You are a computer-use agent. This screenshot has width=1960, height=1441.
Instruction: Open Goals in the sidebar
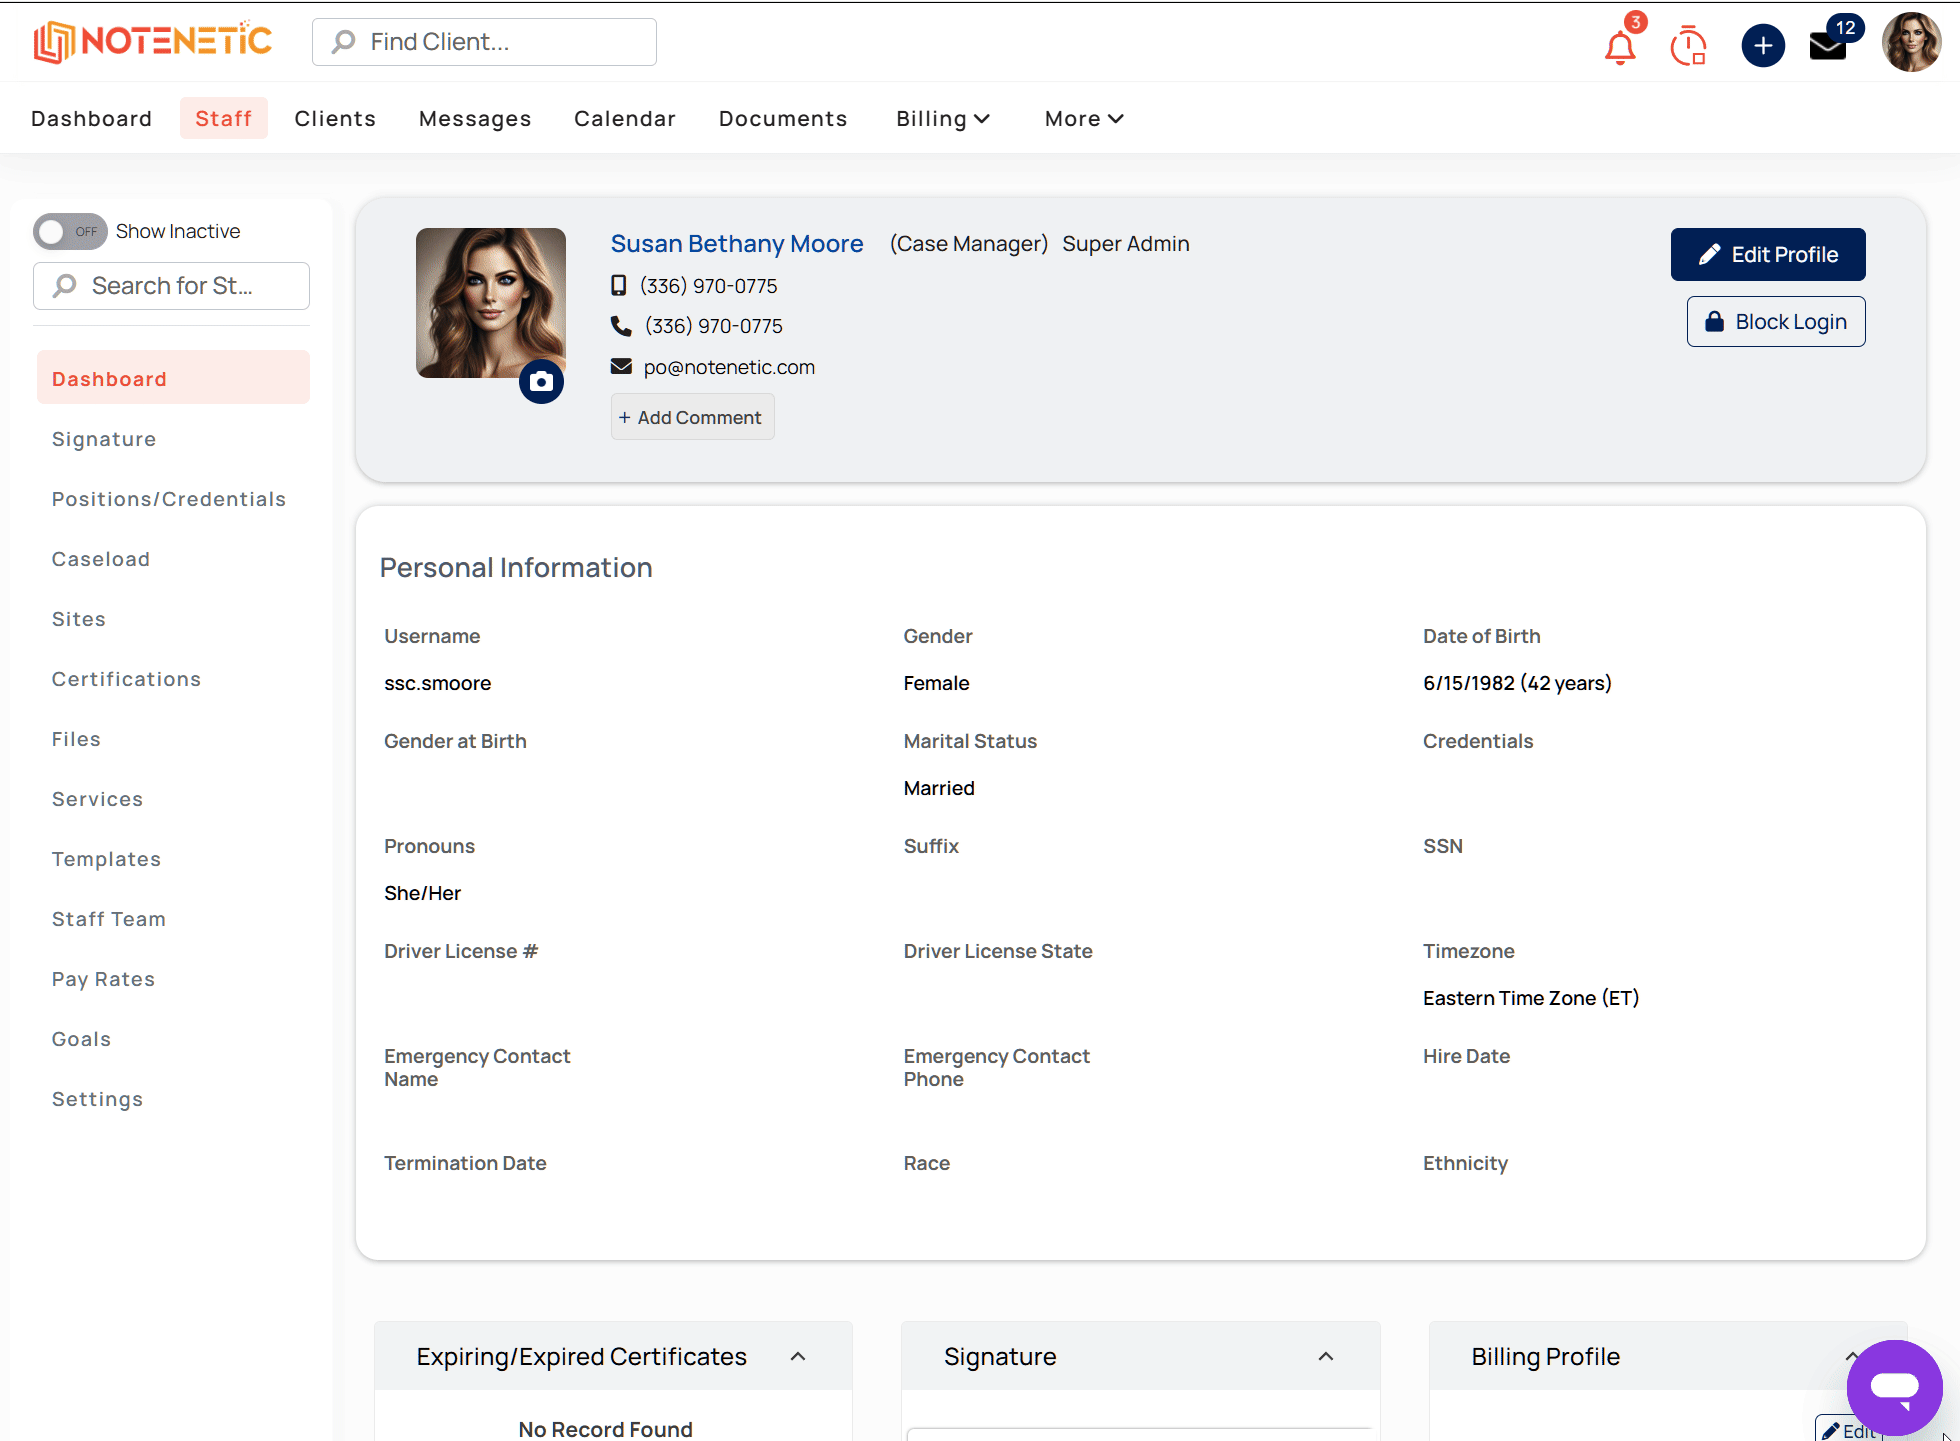pos(82,1039)
